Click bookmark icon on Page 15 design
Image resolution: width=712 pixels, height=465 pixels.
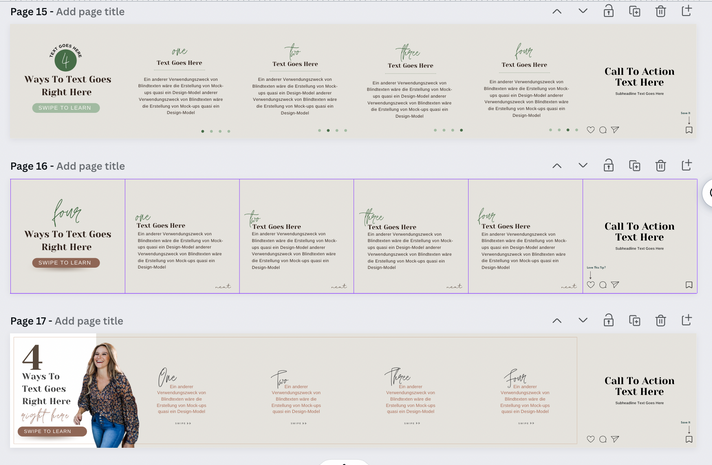tap(689, 130)
